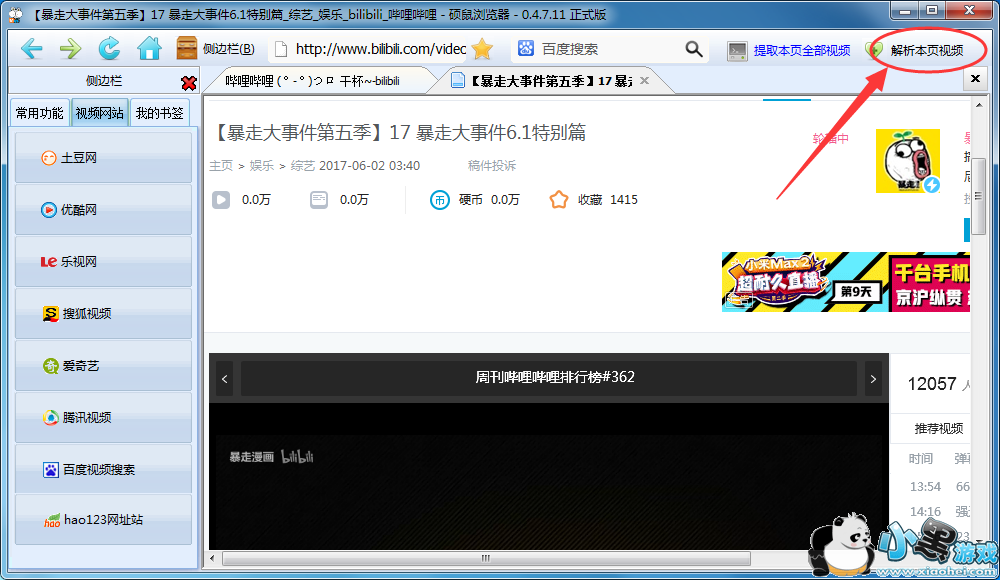Click the Baidu paw icon in search box
Viewport: 1000px width, 580px height.
pos(526,48)
